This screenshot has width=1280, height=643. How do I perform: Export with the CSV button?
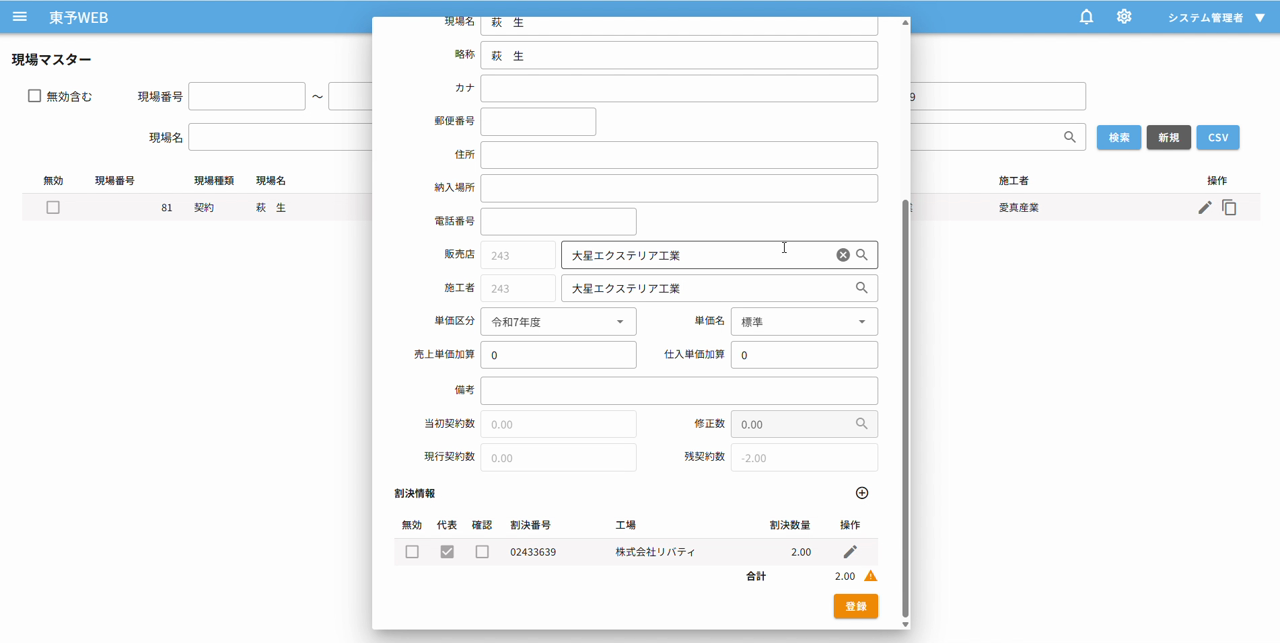[1218, 138]
